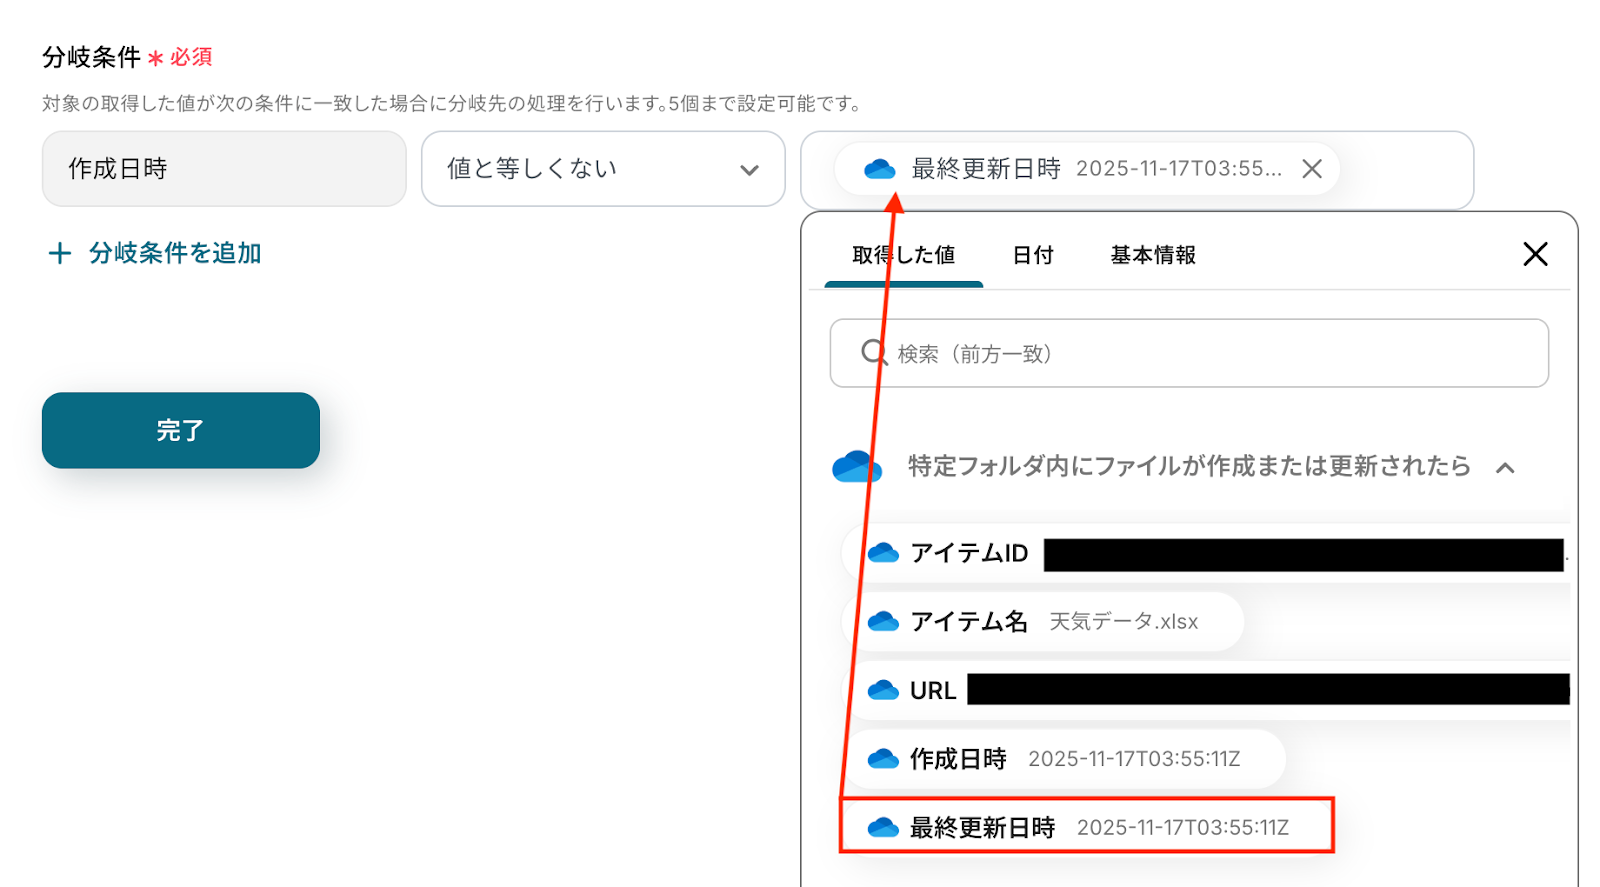
Task: Switch to the 日付 tab
Action: pyautogui.click(x=1033, y=255)
